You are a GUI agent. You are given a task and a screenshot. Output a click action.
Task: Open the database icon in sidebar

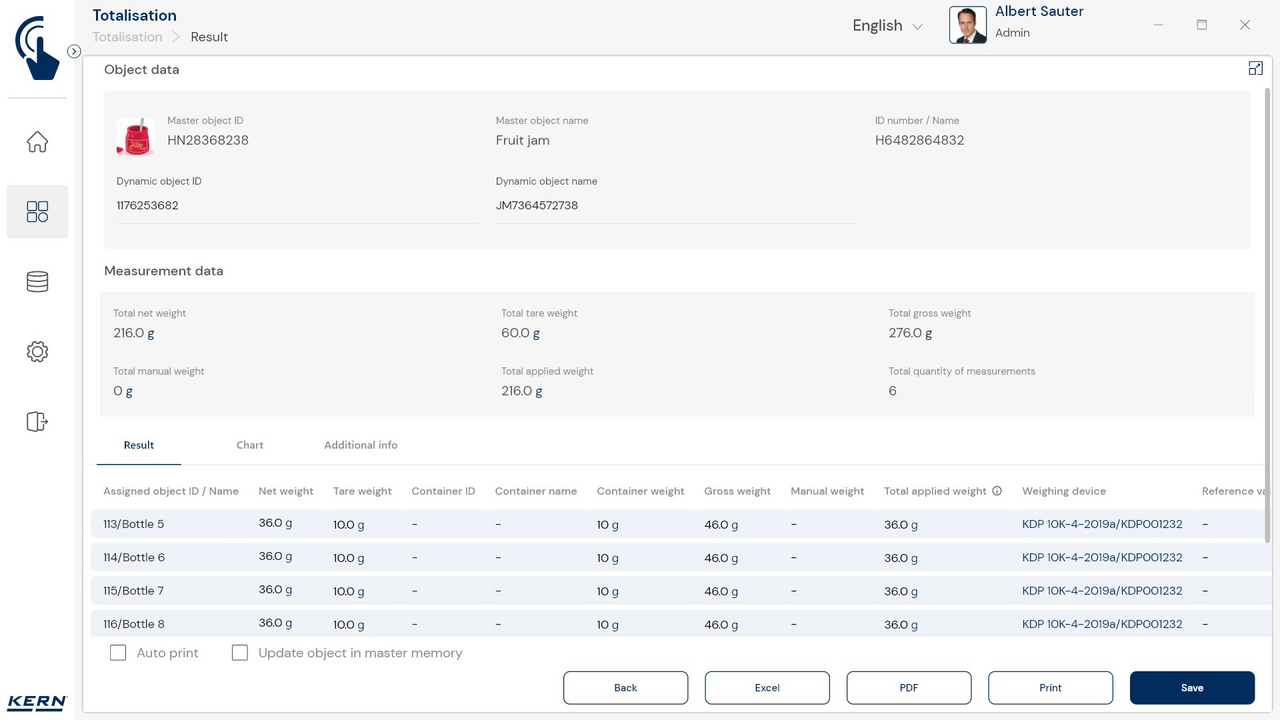(x=37, y=282)
